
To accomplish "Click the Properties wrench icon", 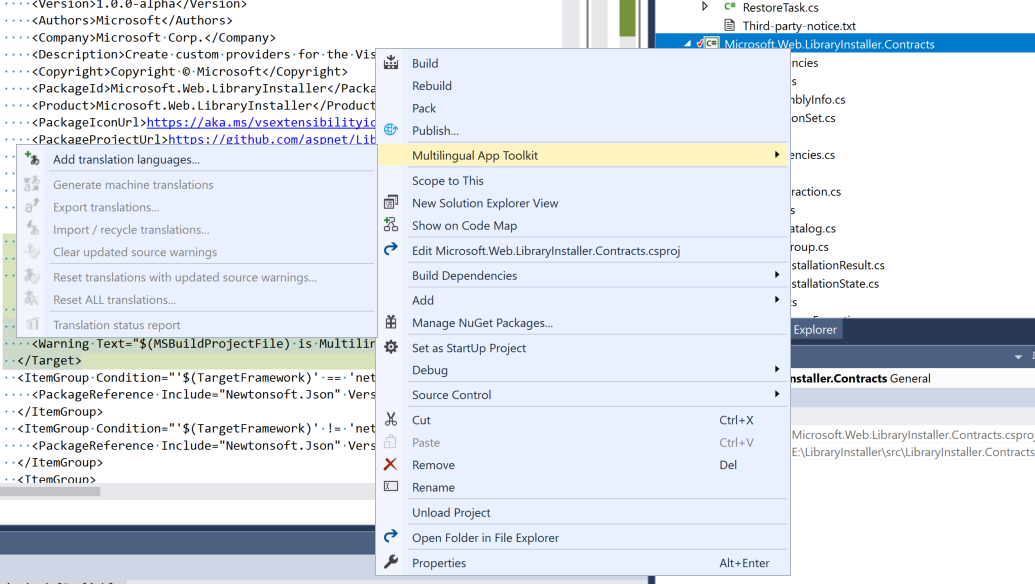I will [391, 562].
